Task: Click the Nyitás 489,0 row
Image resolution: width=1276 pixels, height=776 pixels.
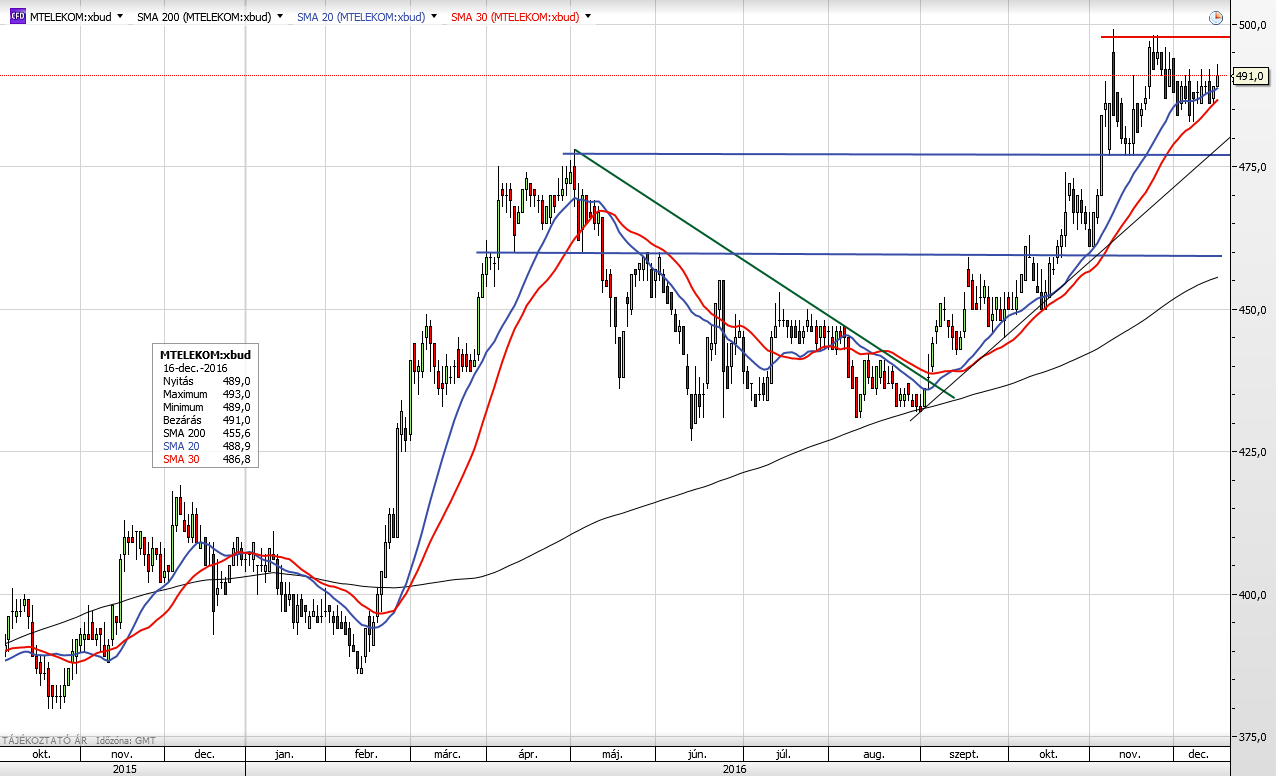Action: 206,381
